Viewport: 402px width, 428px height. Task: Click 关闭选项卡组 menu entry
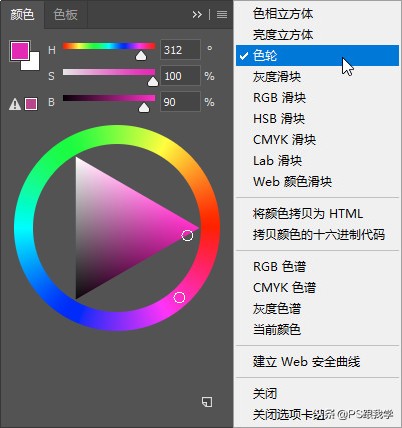point(317,415)
